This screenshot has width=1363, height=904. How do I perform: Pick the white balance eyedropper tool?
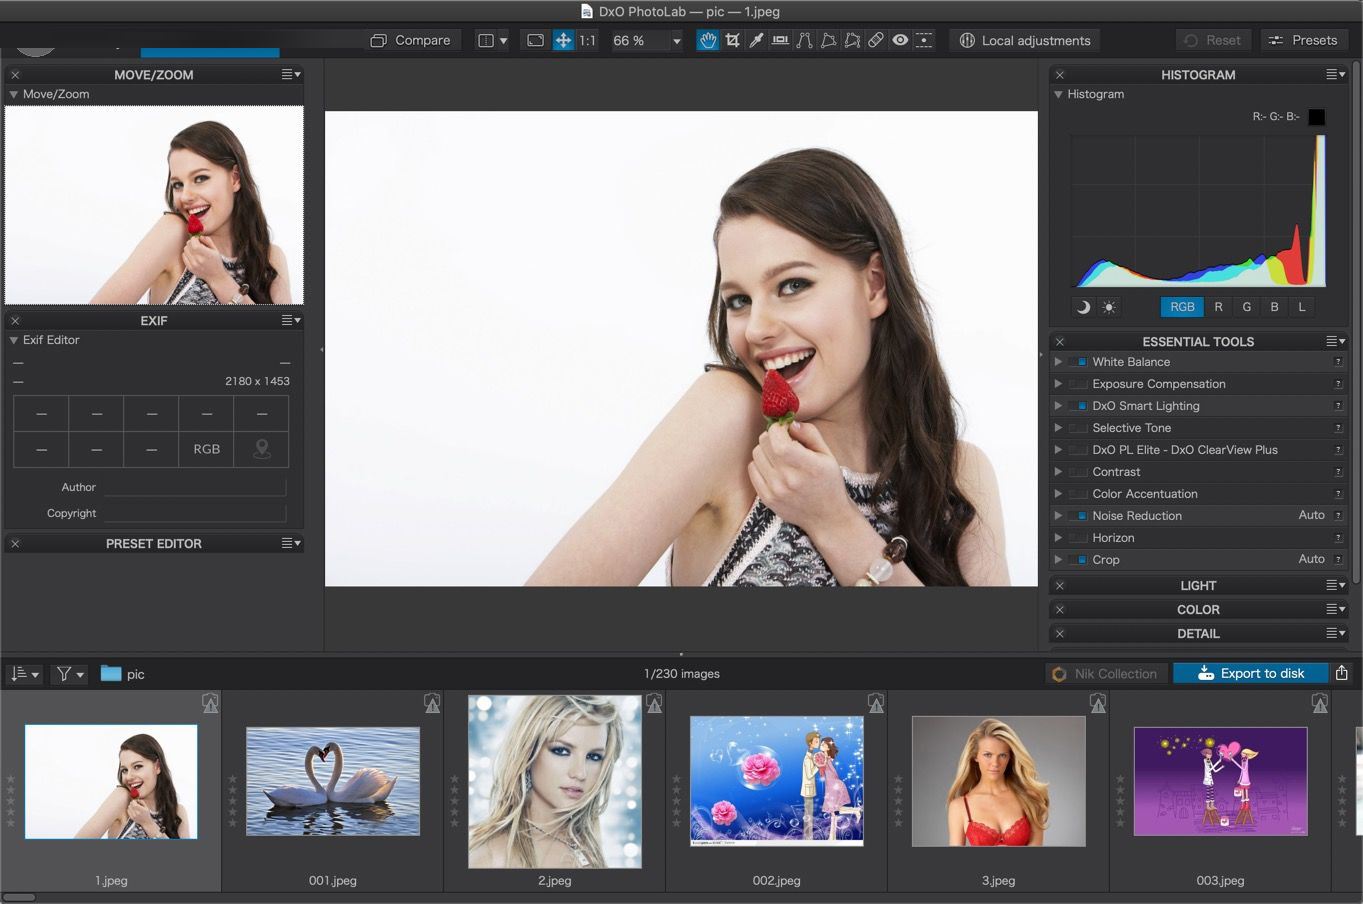(x=756, y=40)
